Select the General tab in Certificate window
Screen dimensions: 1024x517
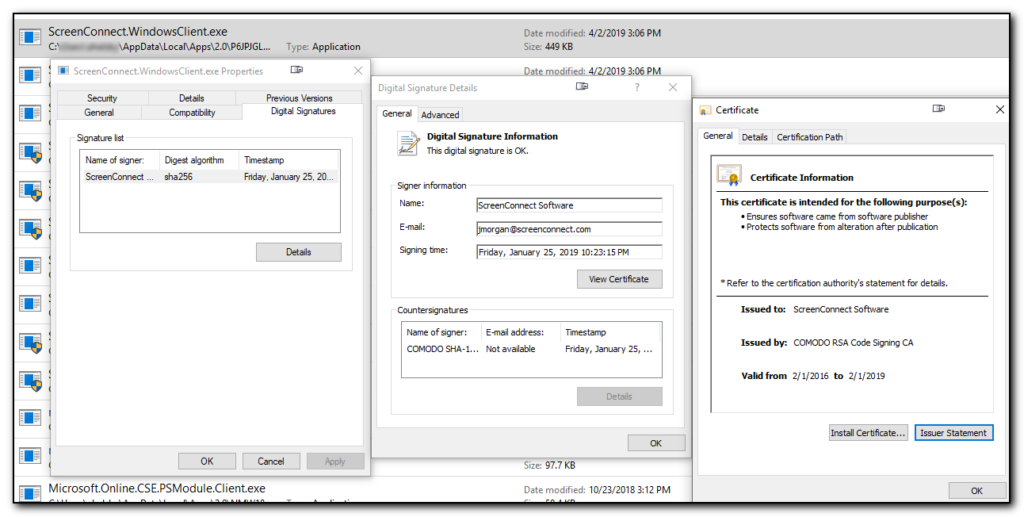pyautogui.click(x=718, y=136)
